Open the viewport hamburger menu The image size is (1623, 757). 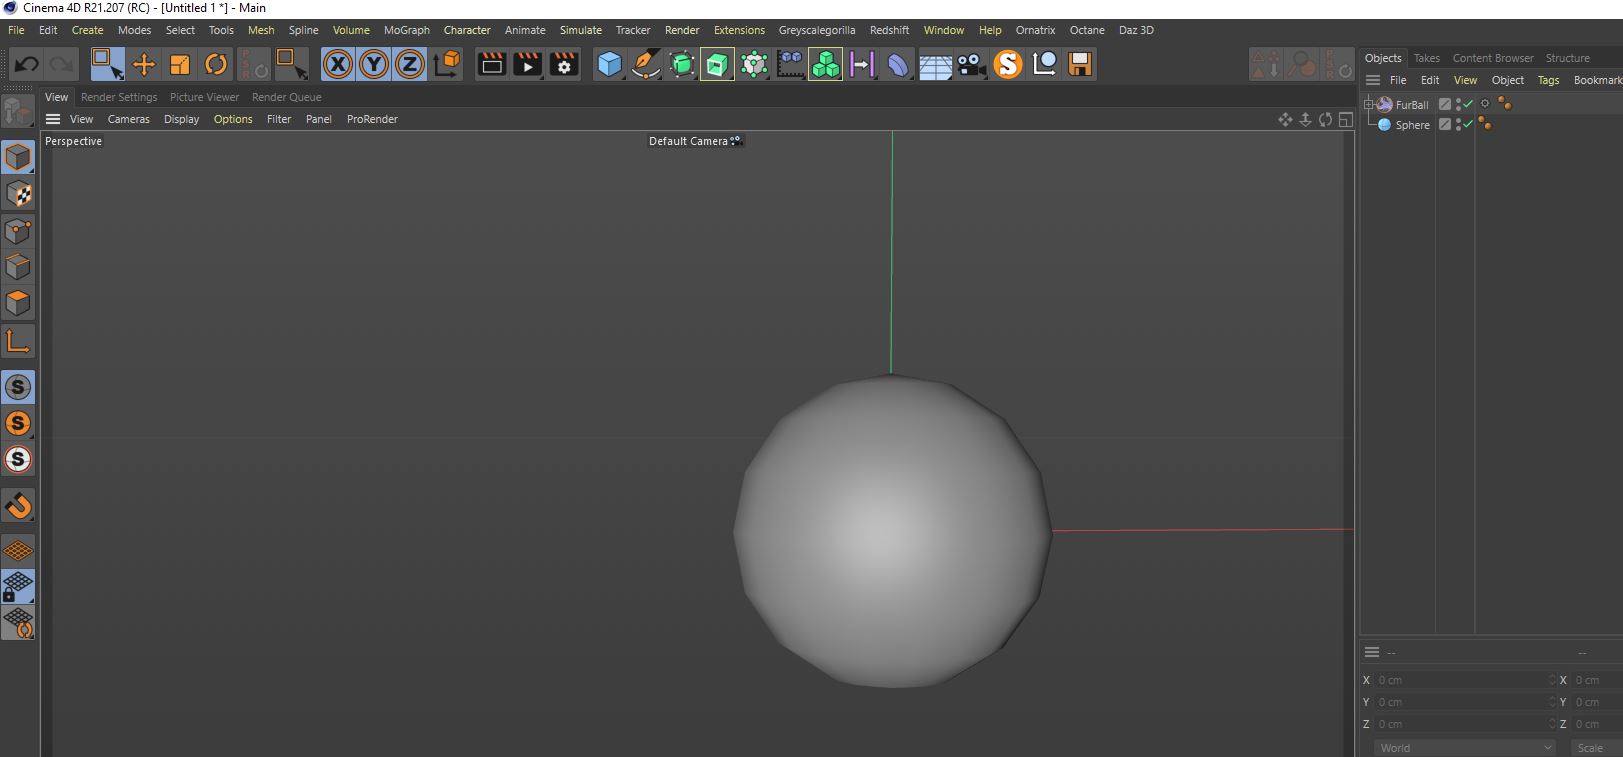[53, 119]
